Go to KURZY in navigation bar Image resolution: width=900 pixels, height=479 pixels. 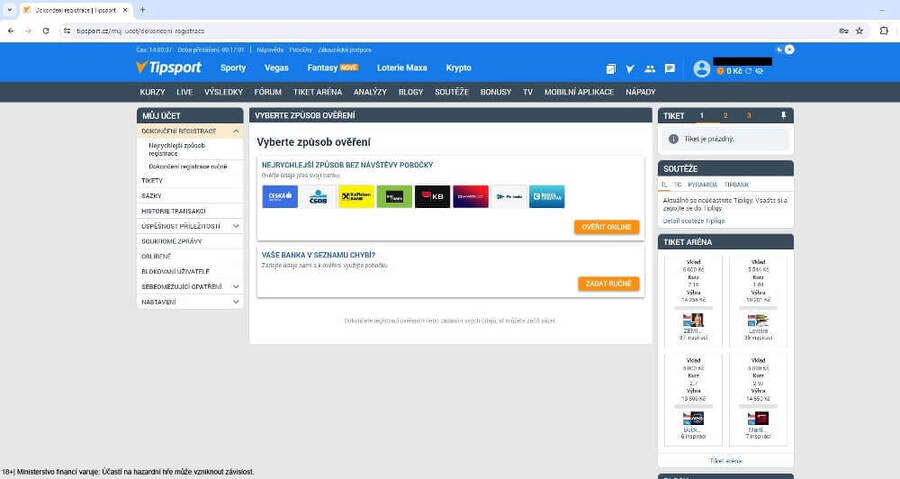(x=152, y=92)
